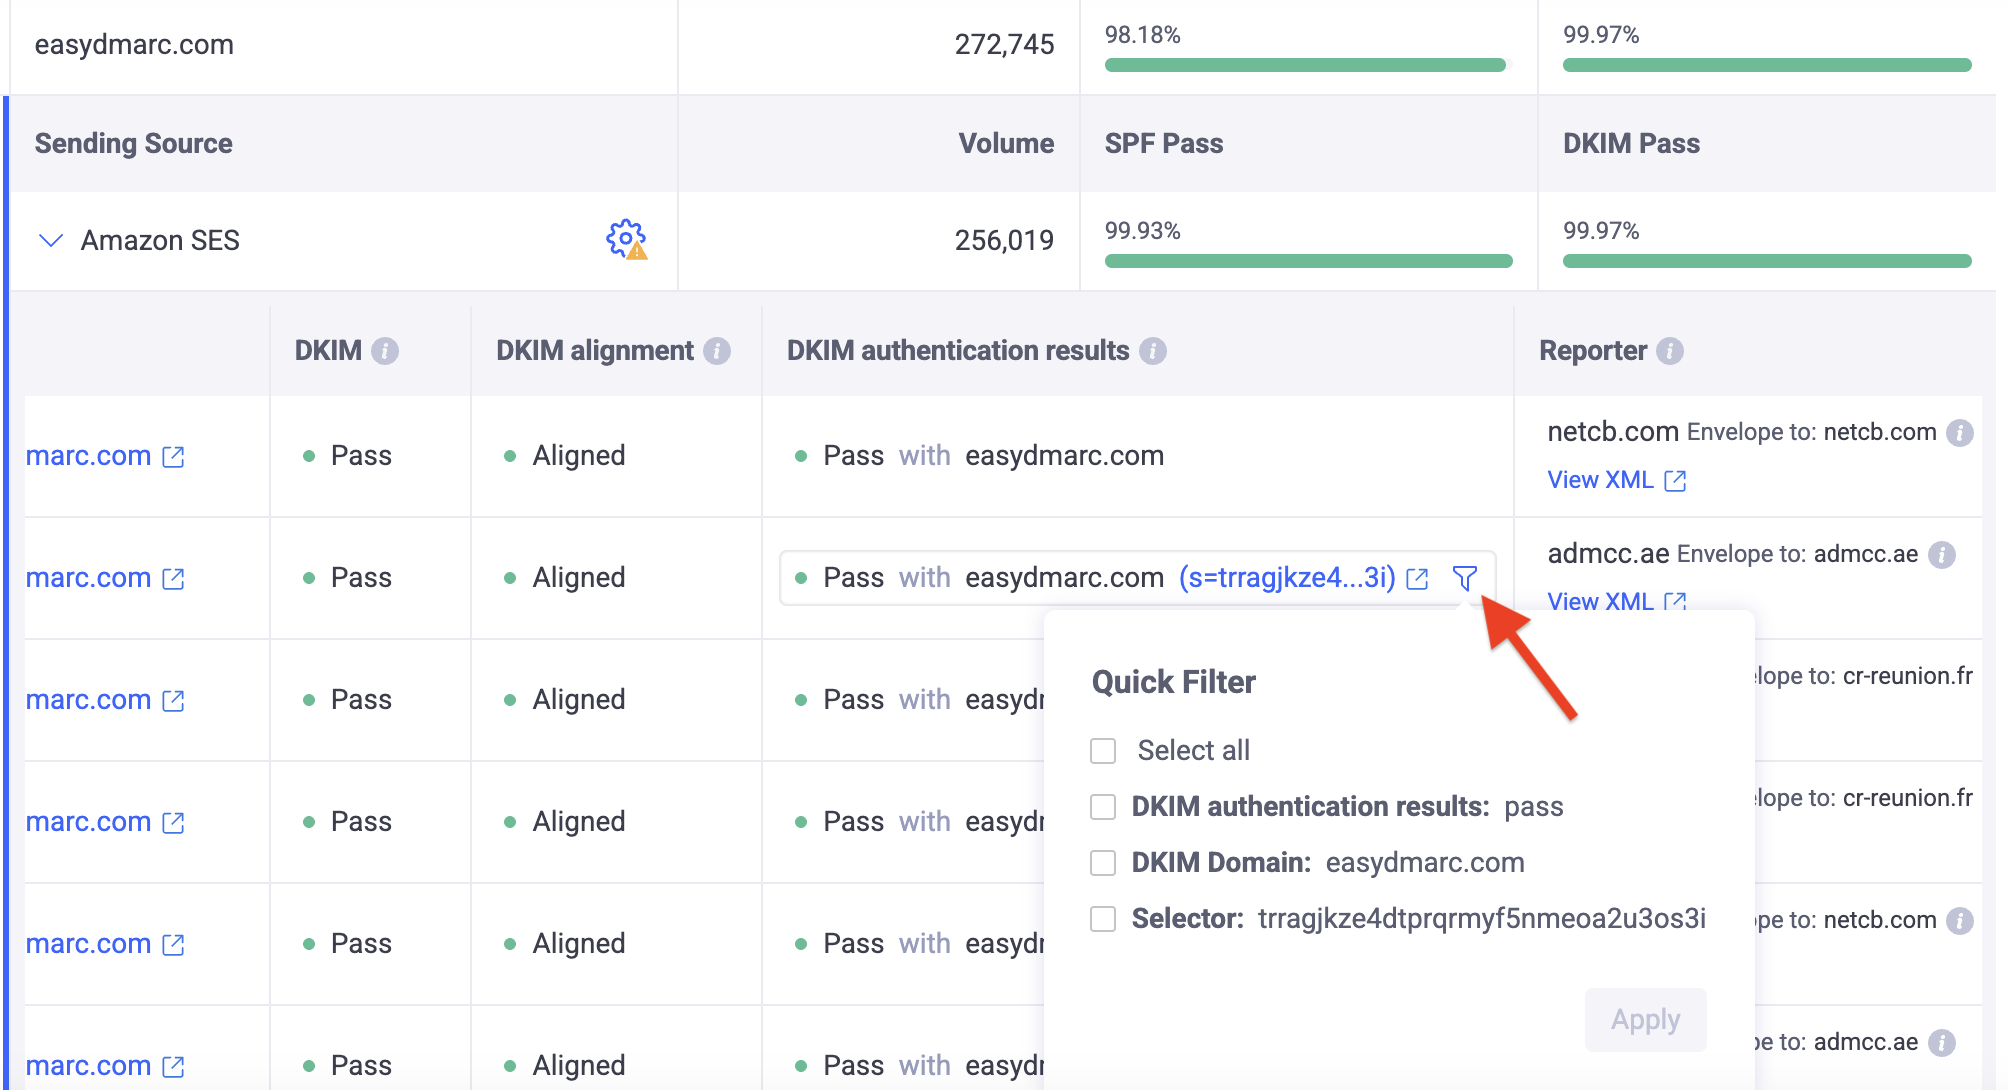Click the DKIM Pass column header
This screenshot has height=1090, width=2008.
point(1631,143)
